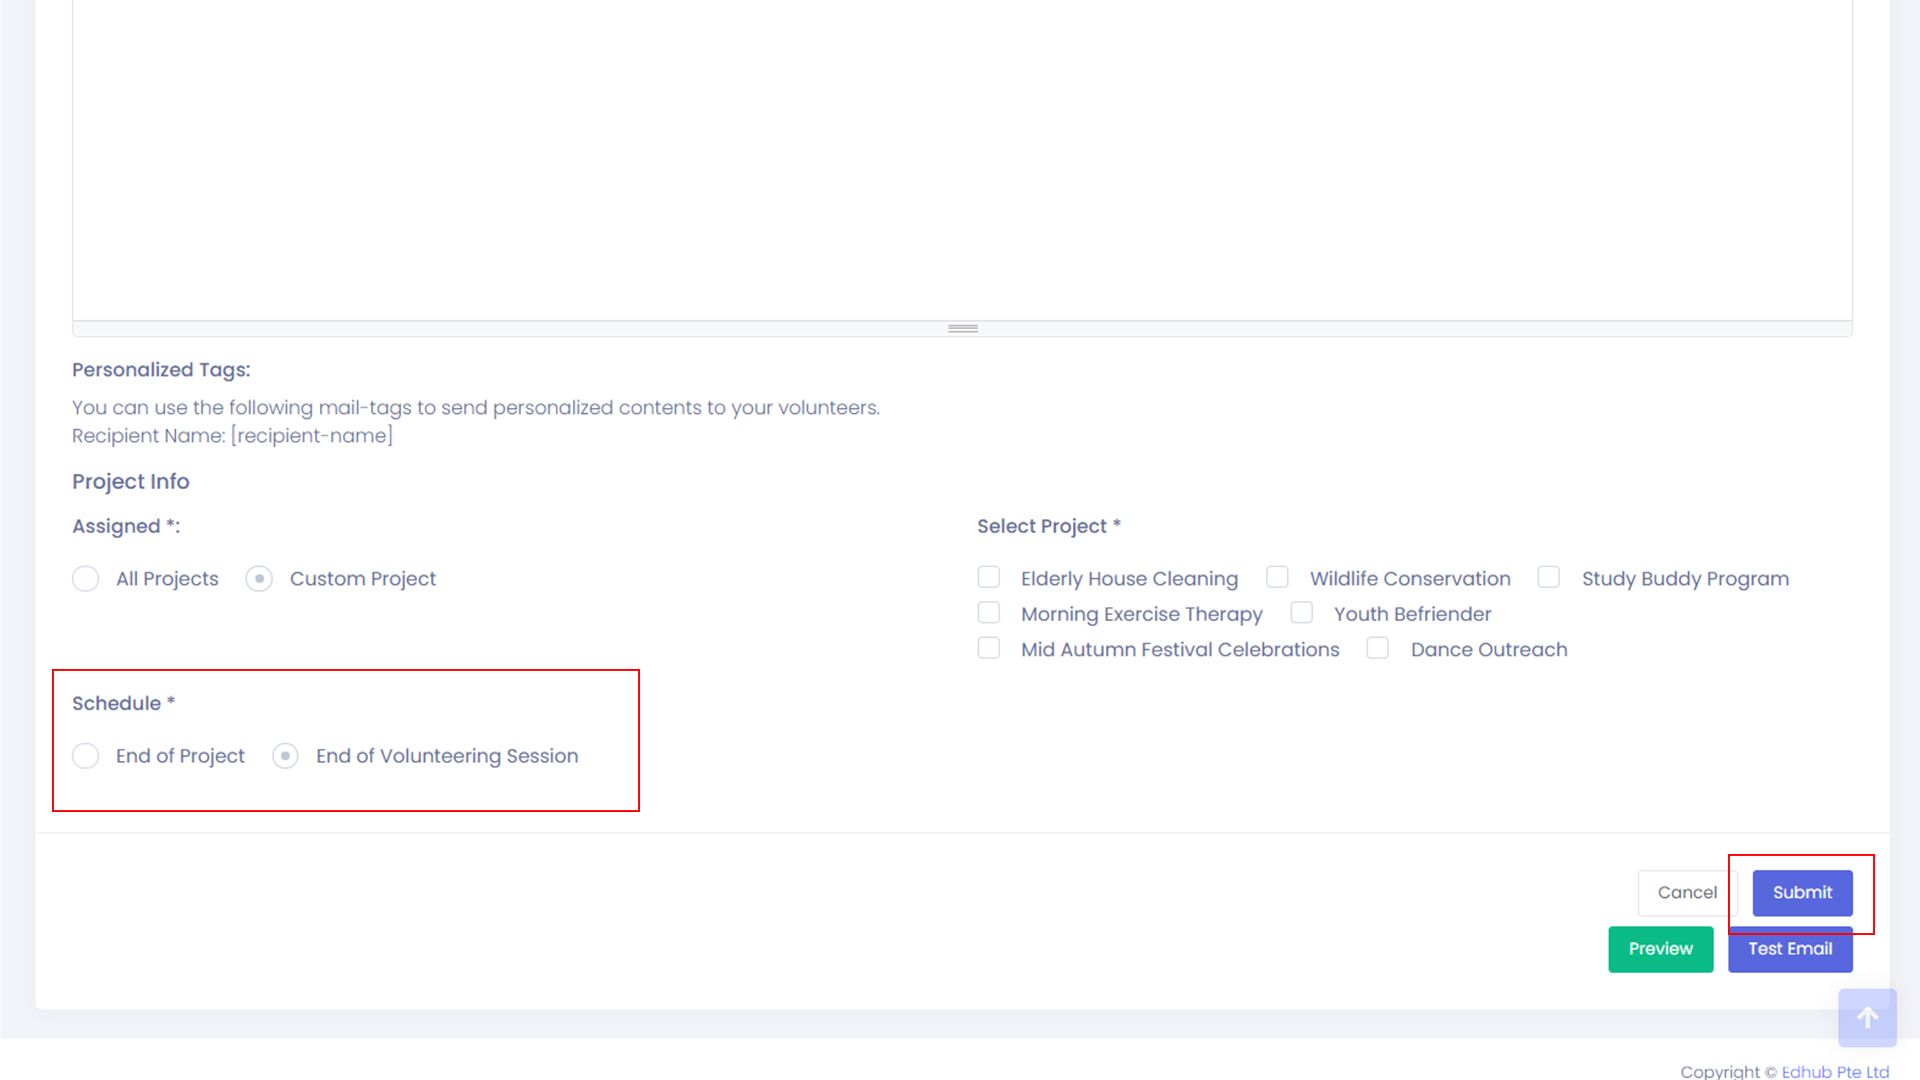Open the email Preview
This screenshot has width=1920, height=1080.
[1660, 949]
